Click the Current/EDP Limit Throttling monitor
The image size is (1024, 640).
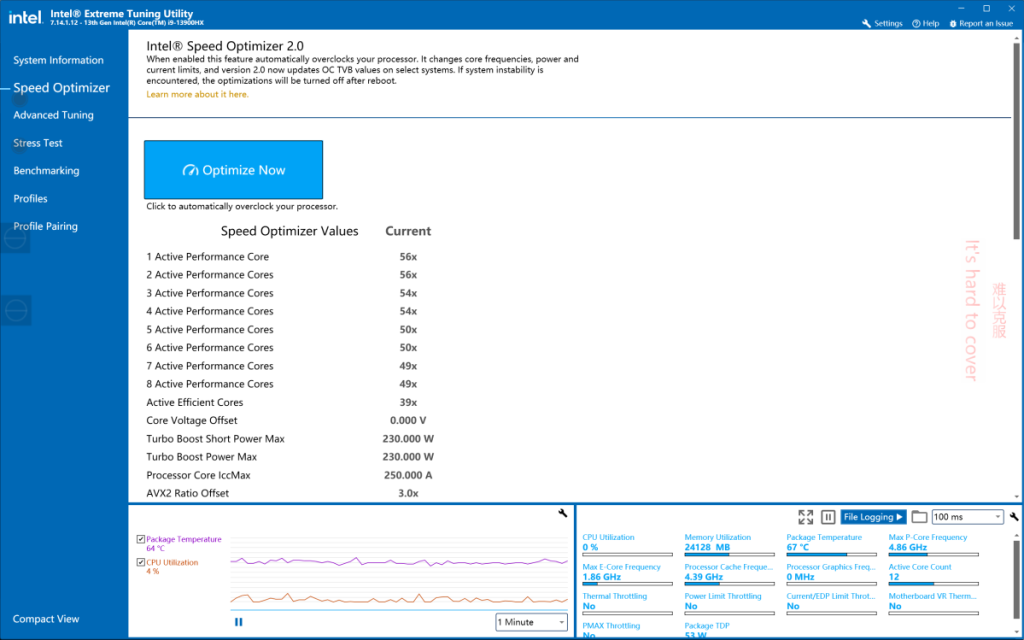831,601
